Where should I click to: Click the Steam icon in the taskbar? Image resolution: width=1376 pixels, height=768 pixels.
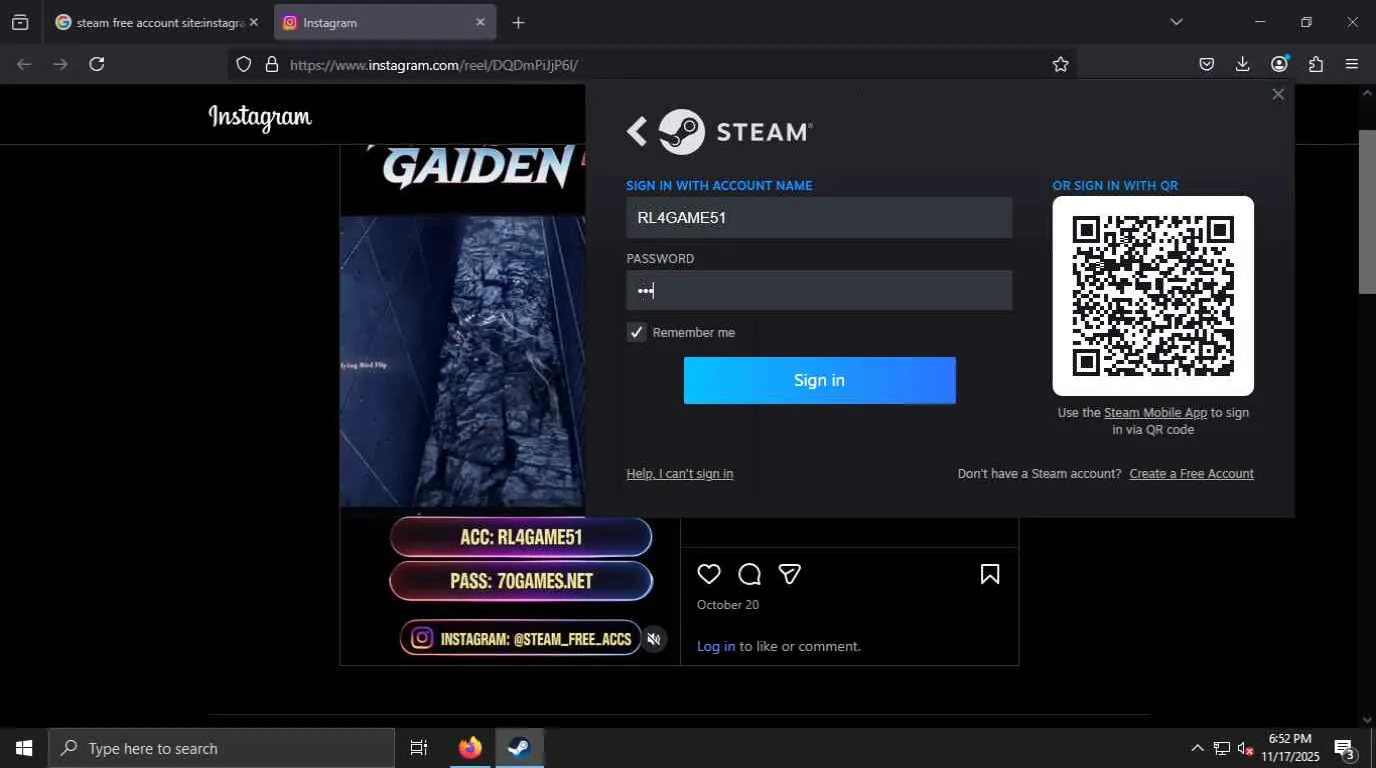[519, 748]
